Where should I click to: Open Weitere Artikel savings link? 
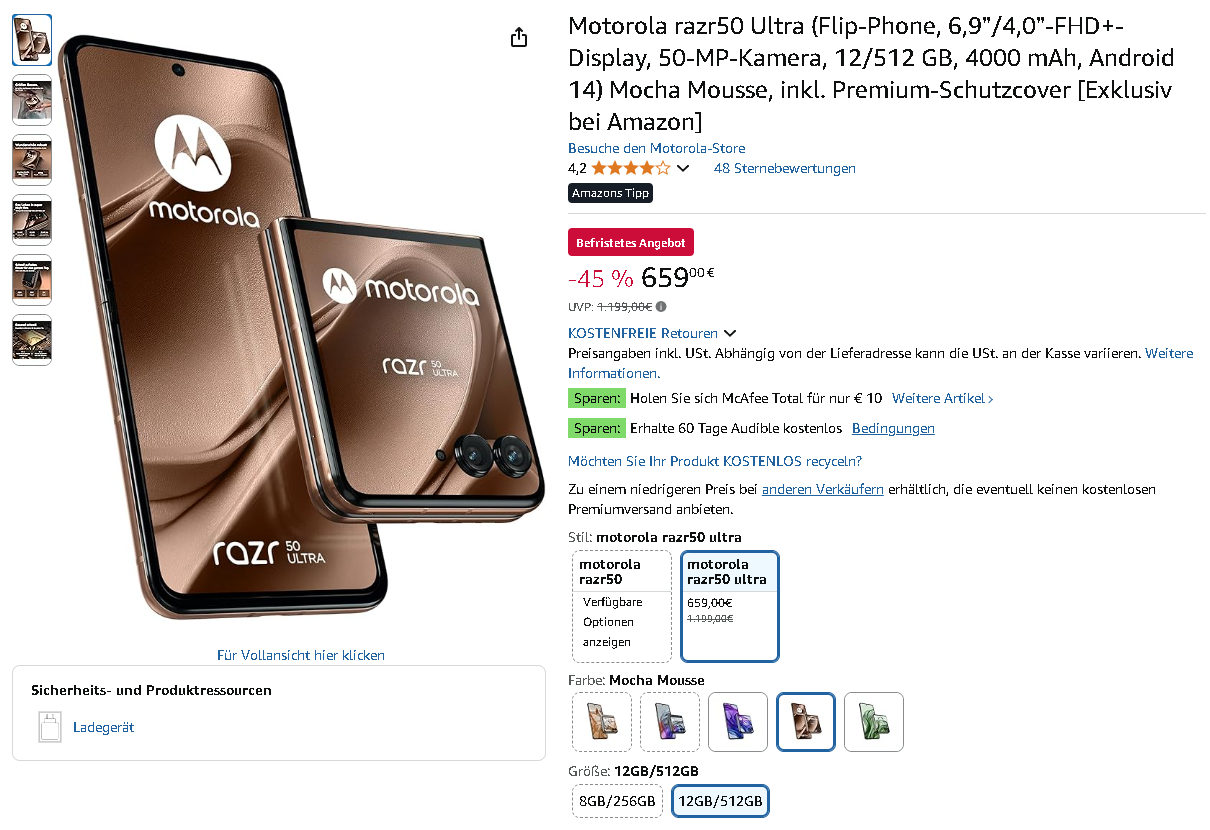(942, 398)
